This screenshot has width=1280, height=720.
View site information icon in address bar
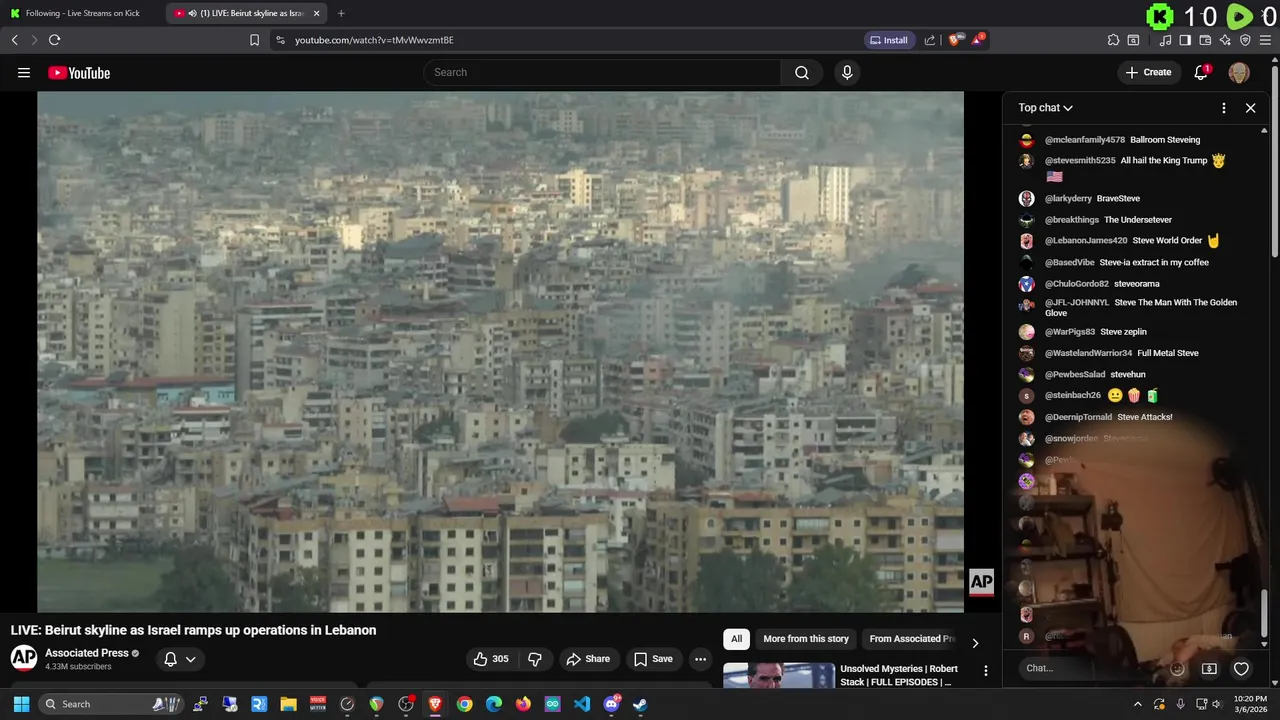[280, 40]
